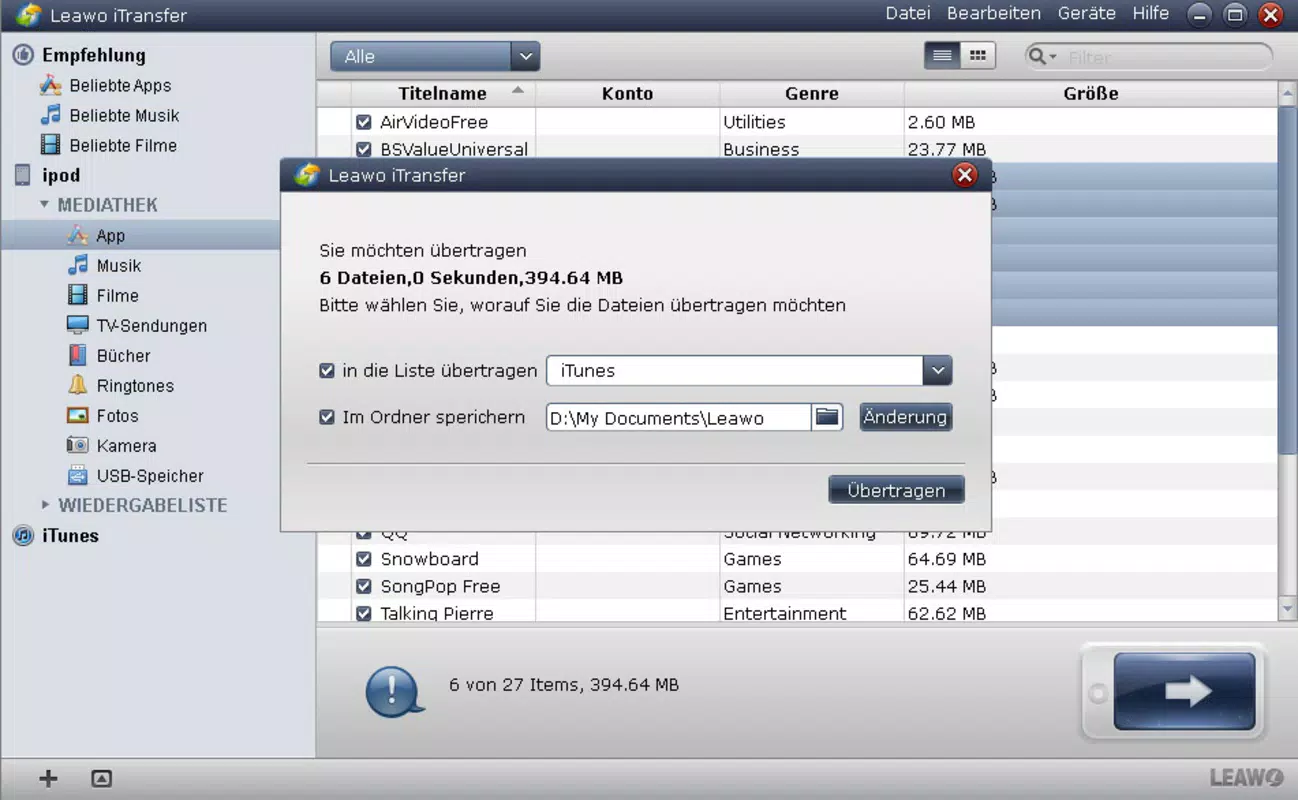Switch to grid view
Image resolution: width=1298 pixels, height=800 pixels.
click(978, 56)
